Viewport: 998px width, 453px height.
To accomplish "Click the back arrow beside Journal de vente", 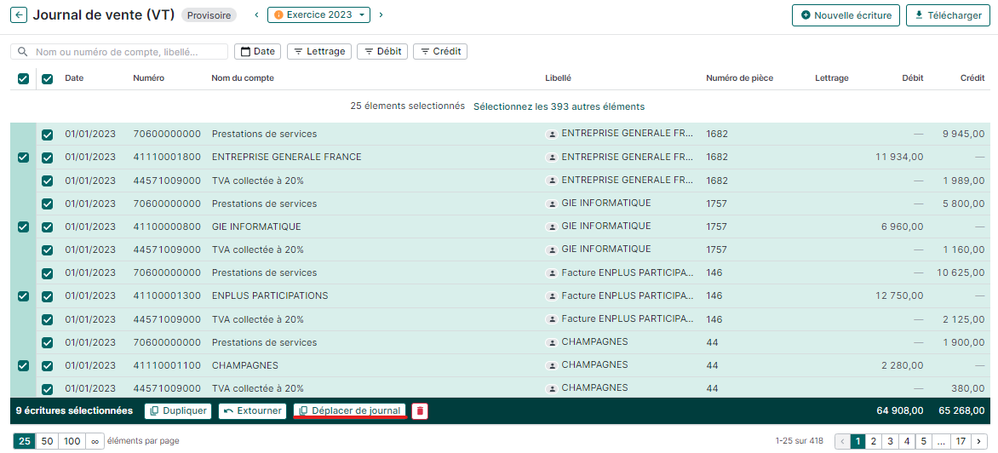I will [x=19, y=15].
